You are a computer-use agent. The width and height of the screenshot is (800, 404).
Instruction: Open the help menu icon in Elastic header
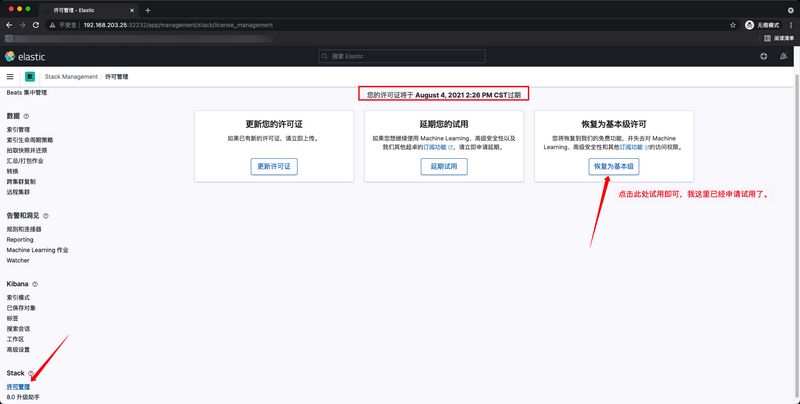pos(763,57)
